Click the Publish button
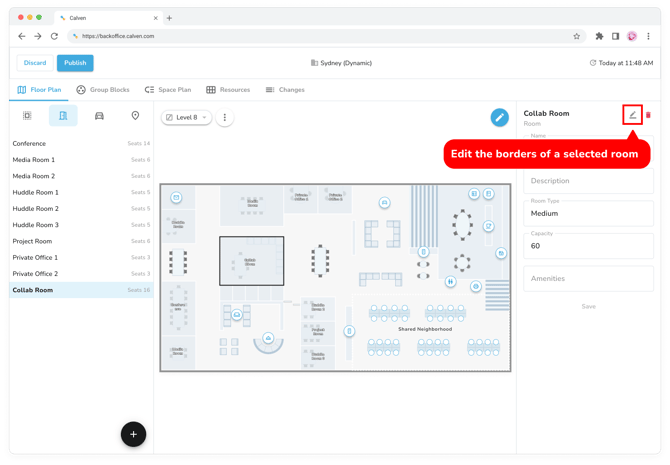The image size is (670, 465). (x=75, y=63)
